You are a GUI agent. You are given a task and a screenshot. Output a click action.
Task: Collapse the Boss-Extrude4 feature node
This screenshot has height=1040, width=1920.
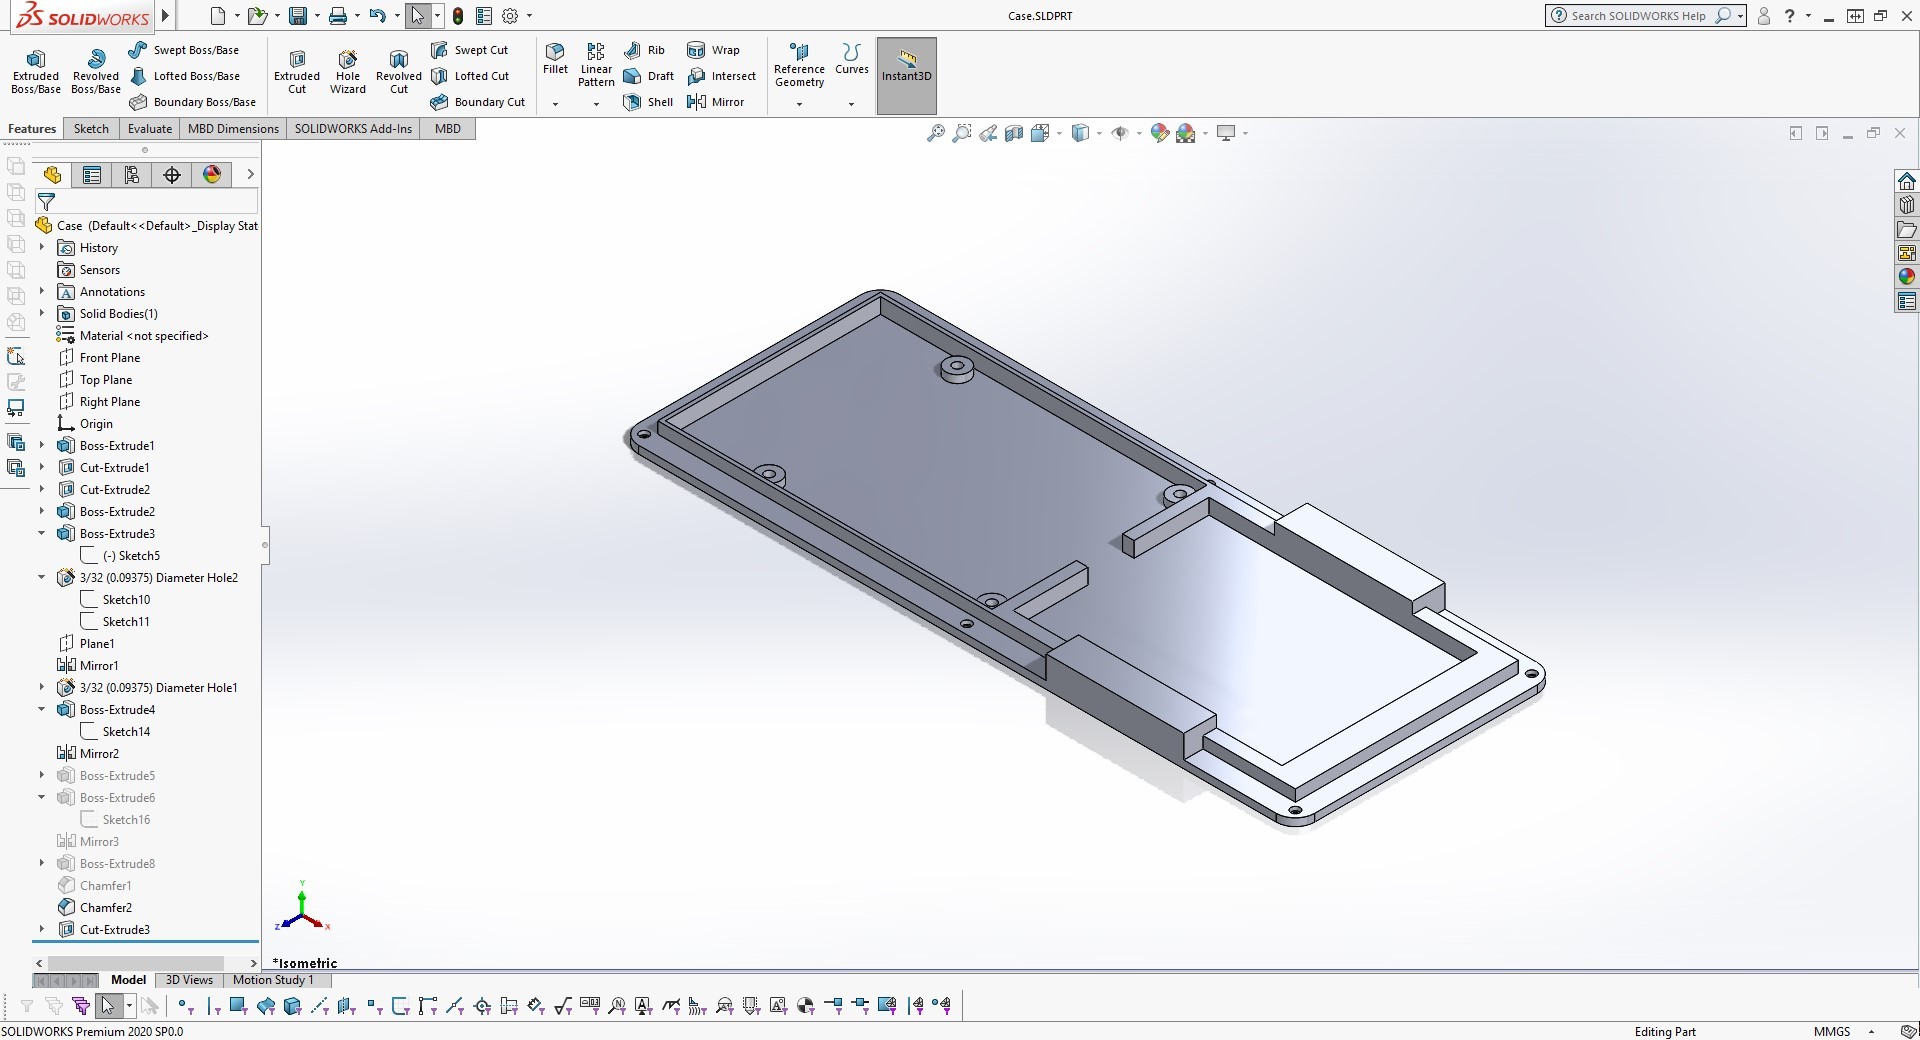(42, 710)
